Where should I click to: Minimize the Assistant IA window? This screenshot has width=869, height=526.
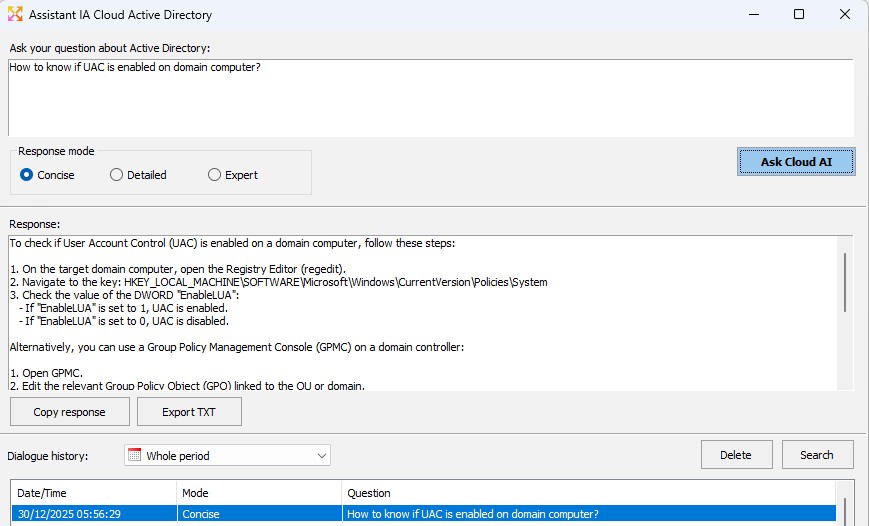click(752, 15)
